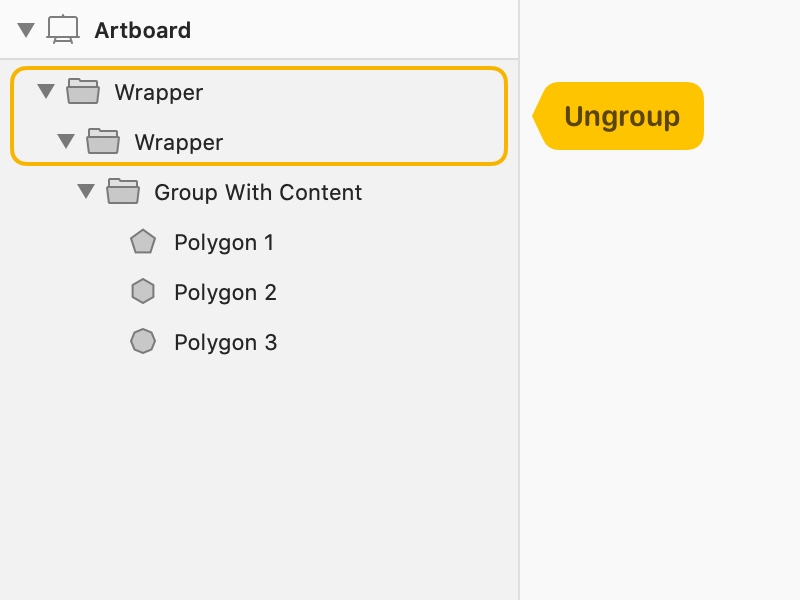Click the outer Wrapper folder icon
Screen dimensions: 800x600
point(83,91)
